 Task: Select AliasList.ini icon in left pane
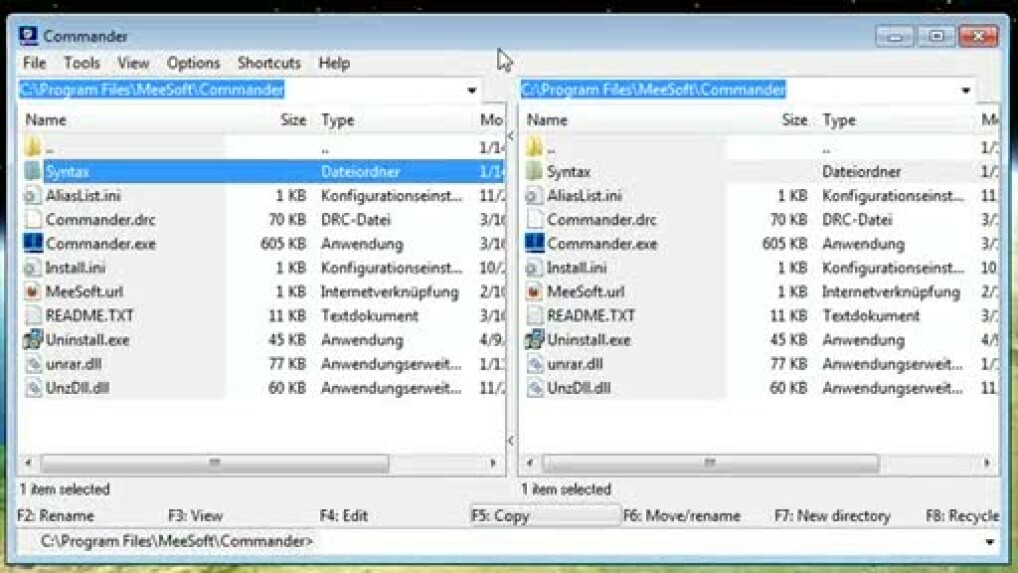(x=32, y=196)
